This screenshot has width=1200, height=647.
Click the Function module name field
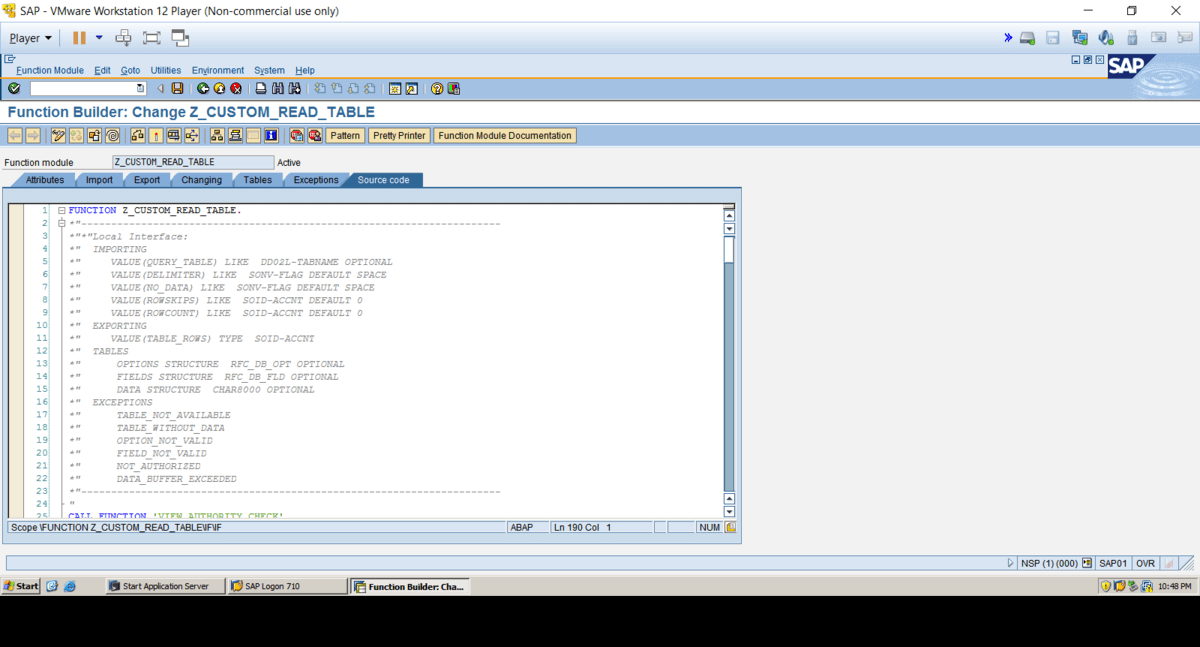[193, 162]
